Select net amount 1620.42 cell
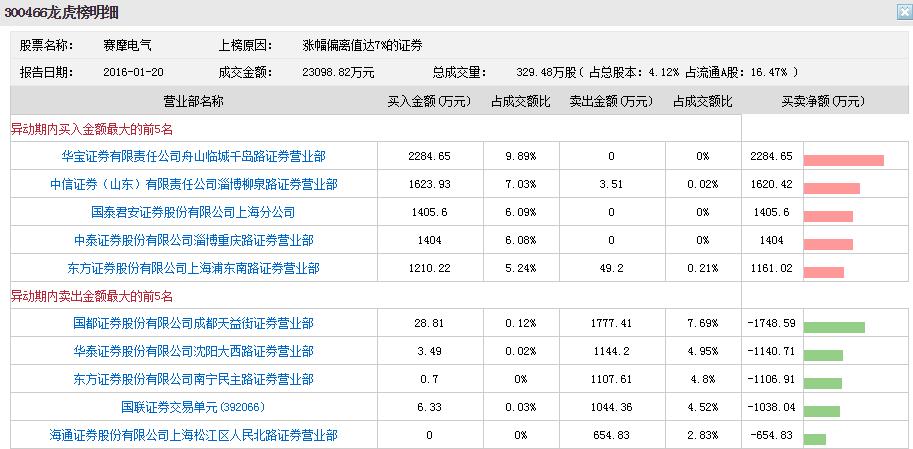This screenshot has width=913, height=449. tap(772, 184)
